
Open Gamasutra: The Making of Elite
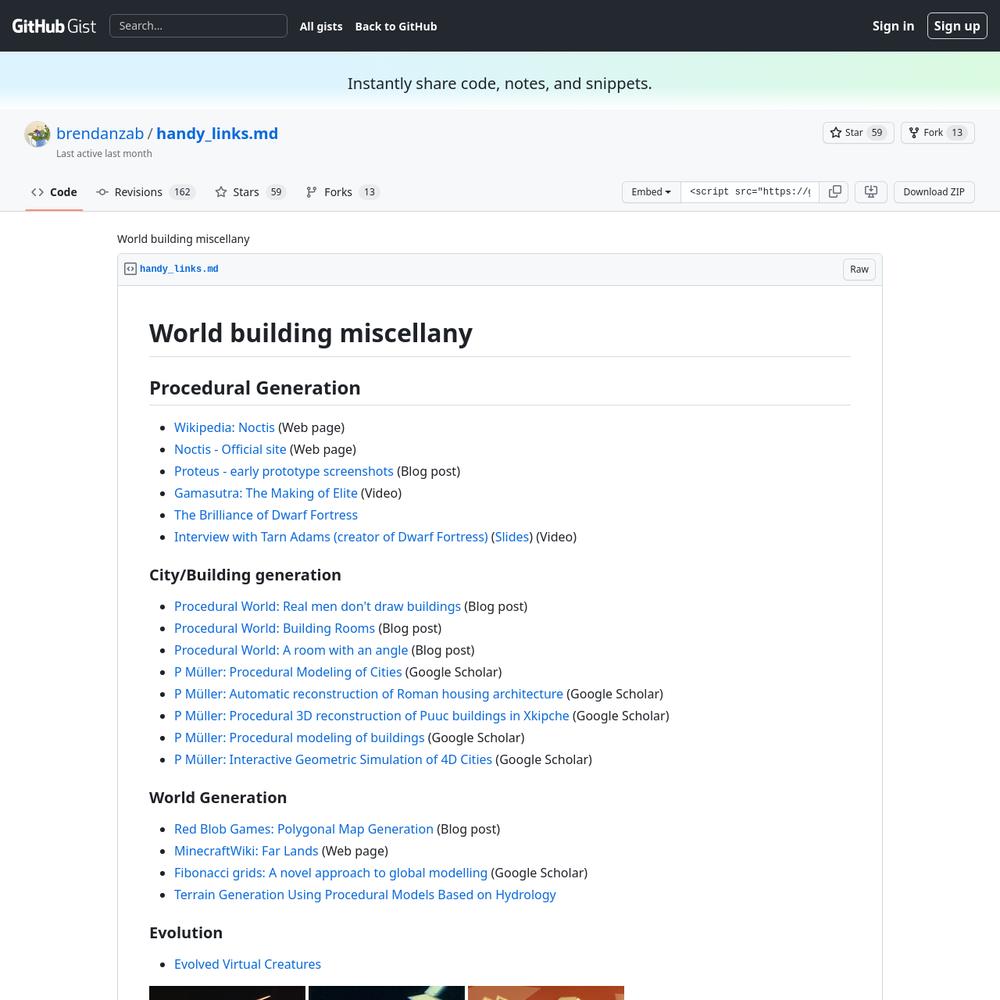click(266, 493)
